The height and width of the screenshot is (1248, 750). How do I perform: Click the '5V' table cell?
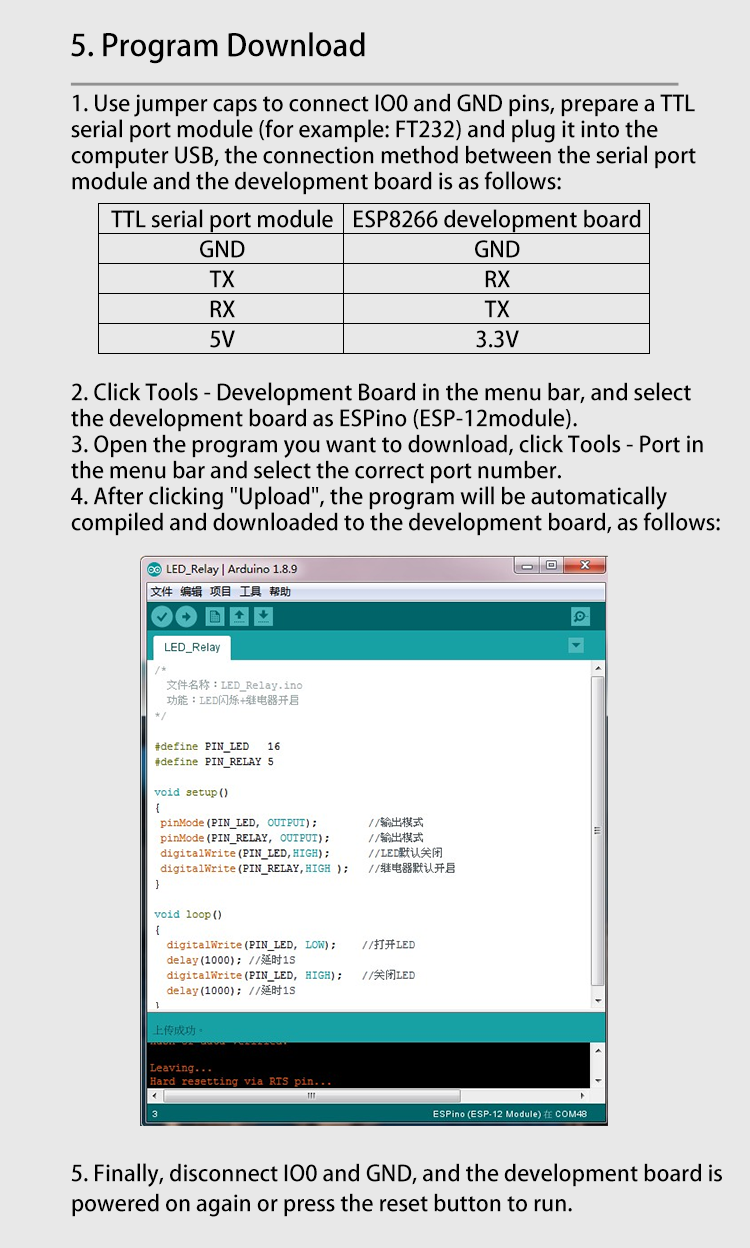coord(221,339)
